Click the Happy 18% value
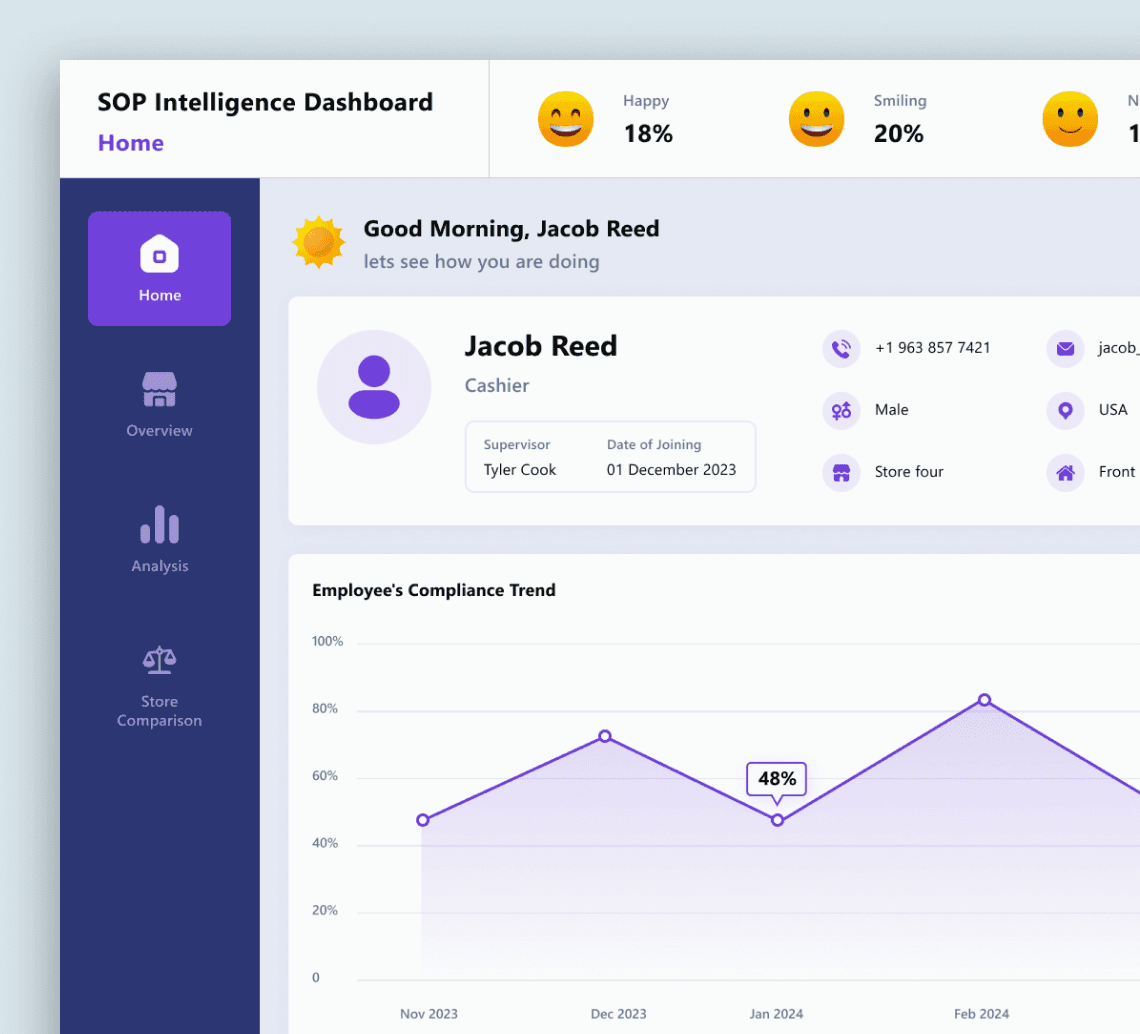This screenshot has height=1034, width=1140. [x=649, y=134]
